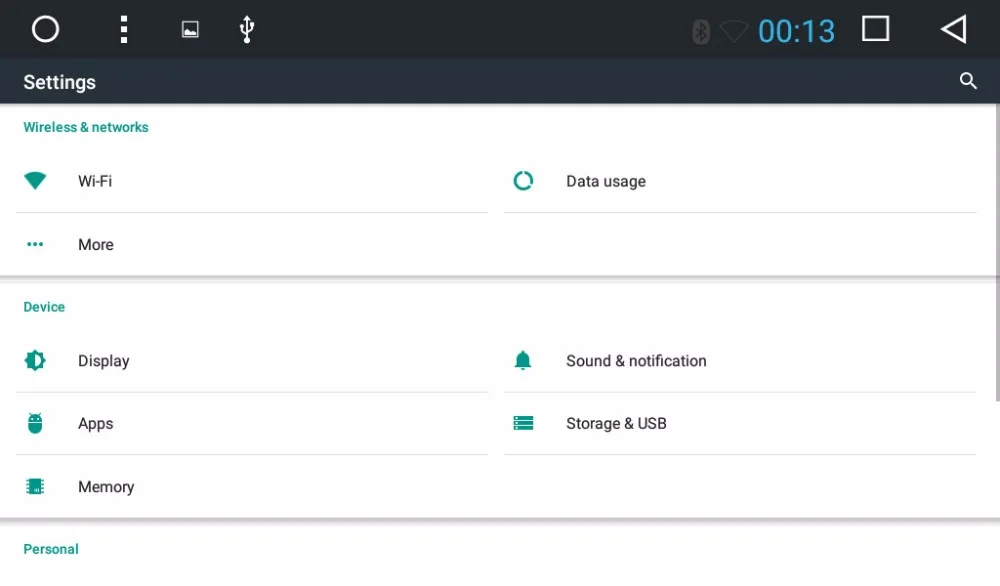Tap the Wi-Fi signal icon
This screenshot has width=1000, height=586.
[x=36, y=181]
